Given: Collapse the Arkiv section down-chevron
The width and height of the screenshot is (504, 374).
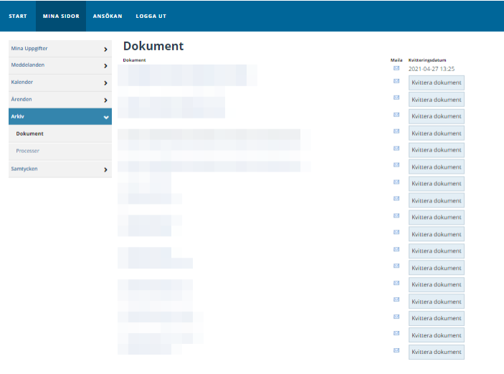Looking at the screenshot, I should click(106, 117).
